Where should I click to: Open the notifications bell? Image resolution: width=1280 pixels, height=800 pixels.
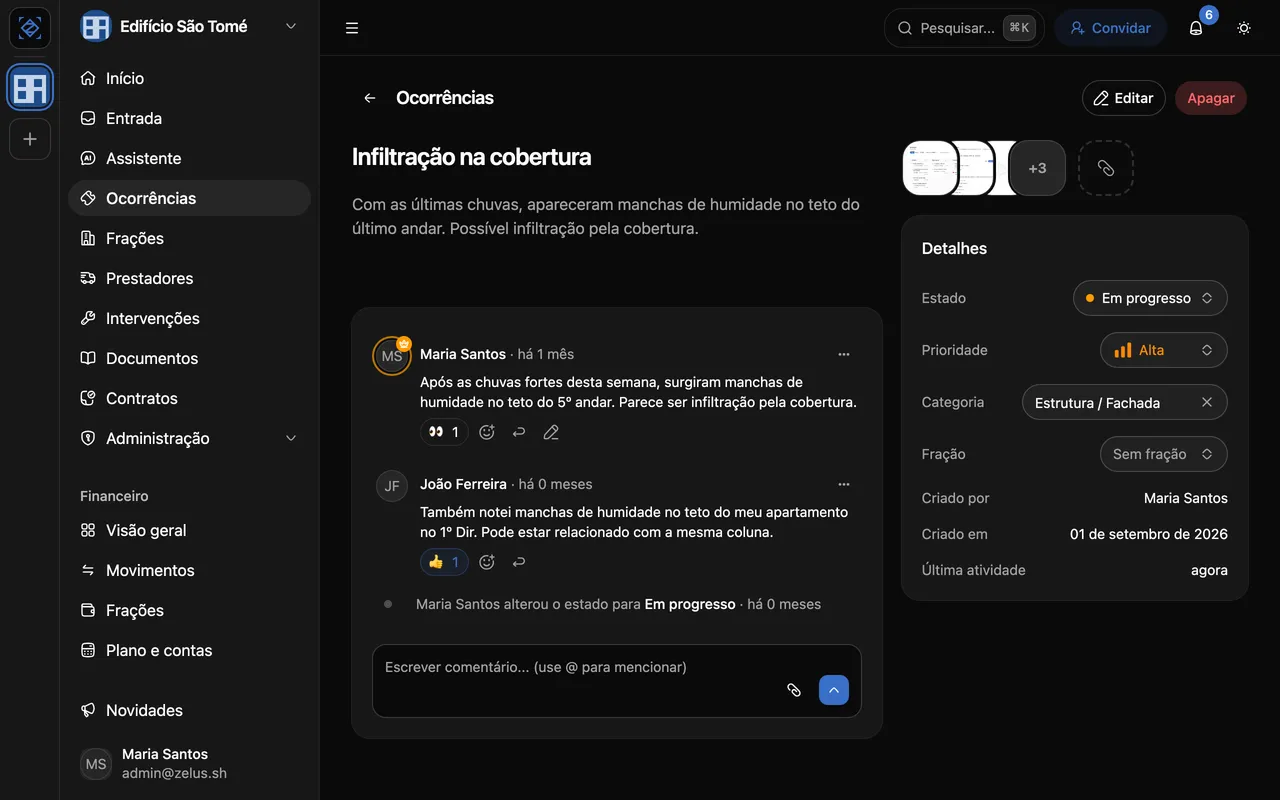point(1196,28)
